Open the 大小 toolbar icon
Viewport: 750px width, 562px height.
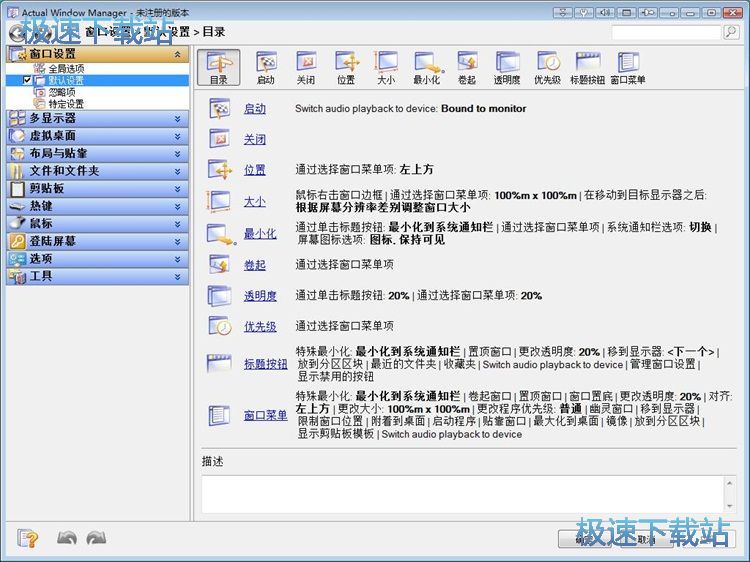386,67
